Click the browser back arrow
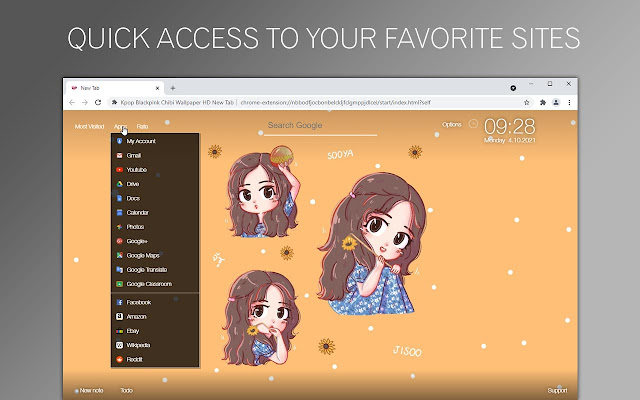Screen dimensions: 640x400 (x=72, y=102)
